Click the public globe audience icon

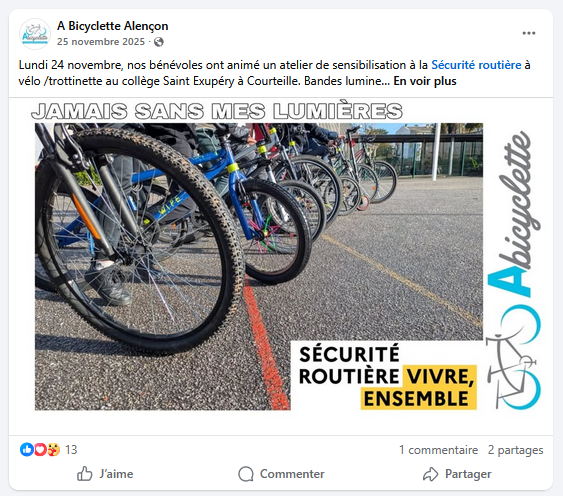159,42
